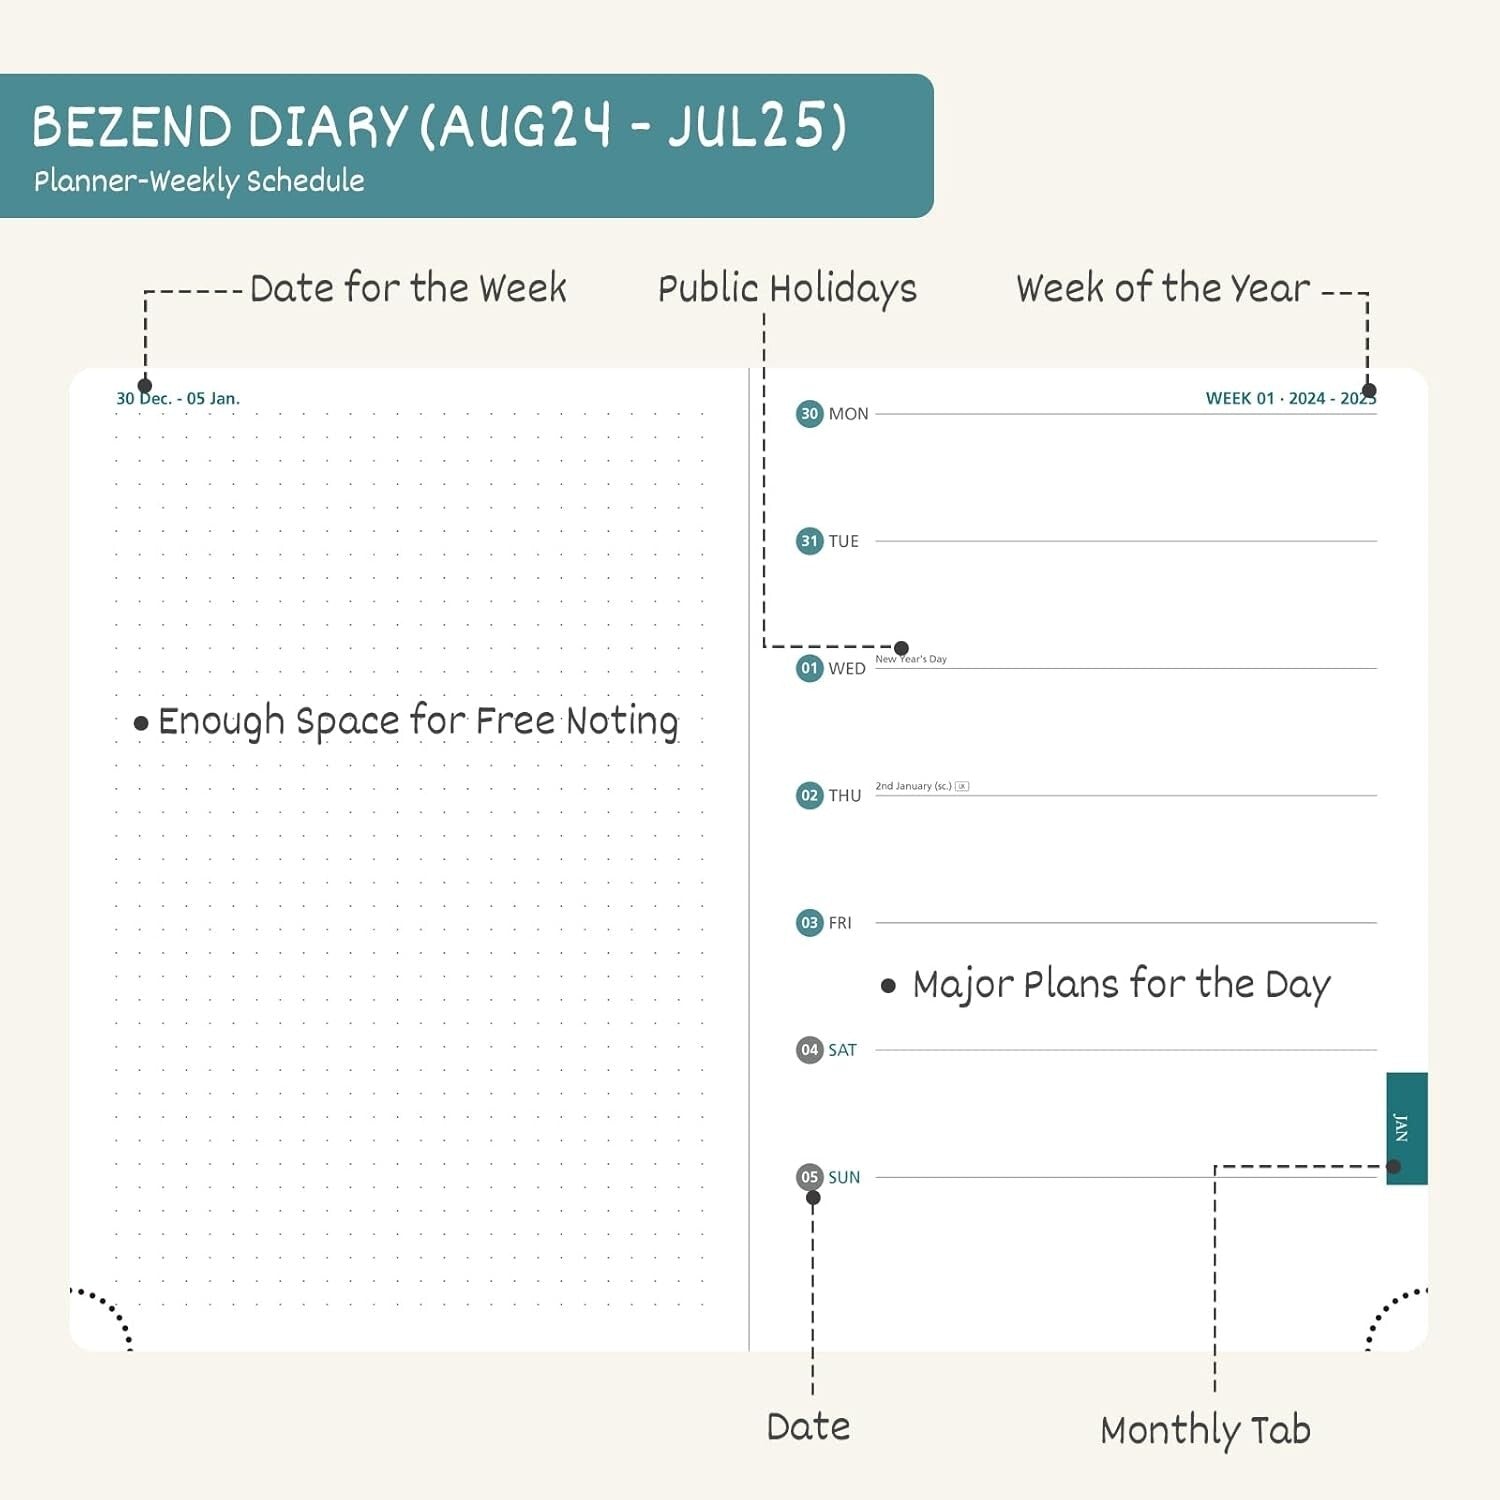The height and width of the screenshot is (1500, 1500).
Task: Click the circled 01 date badge for Wednesday
Action: point(809,668)
